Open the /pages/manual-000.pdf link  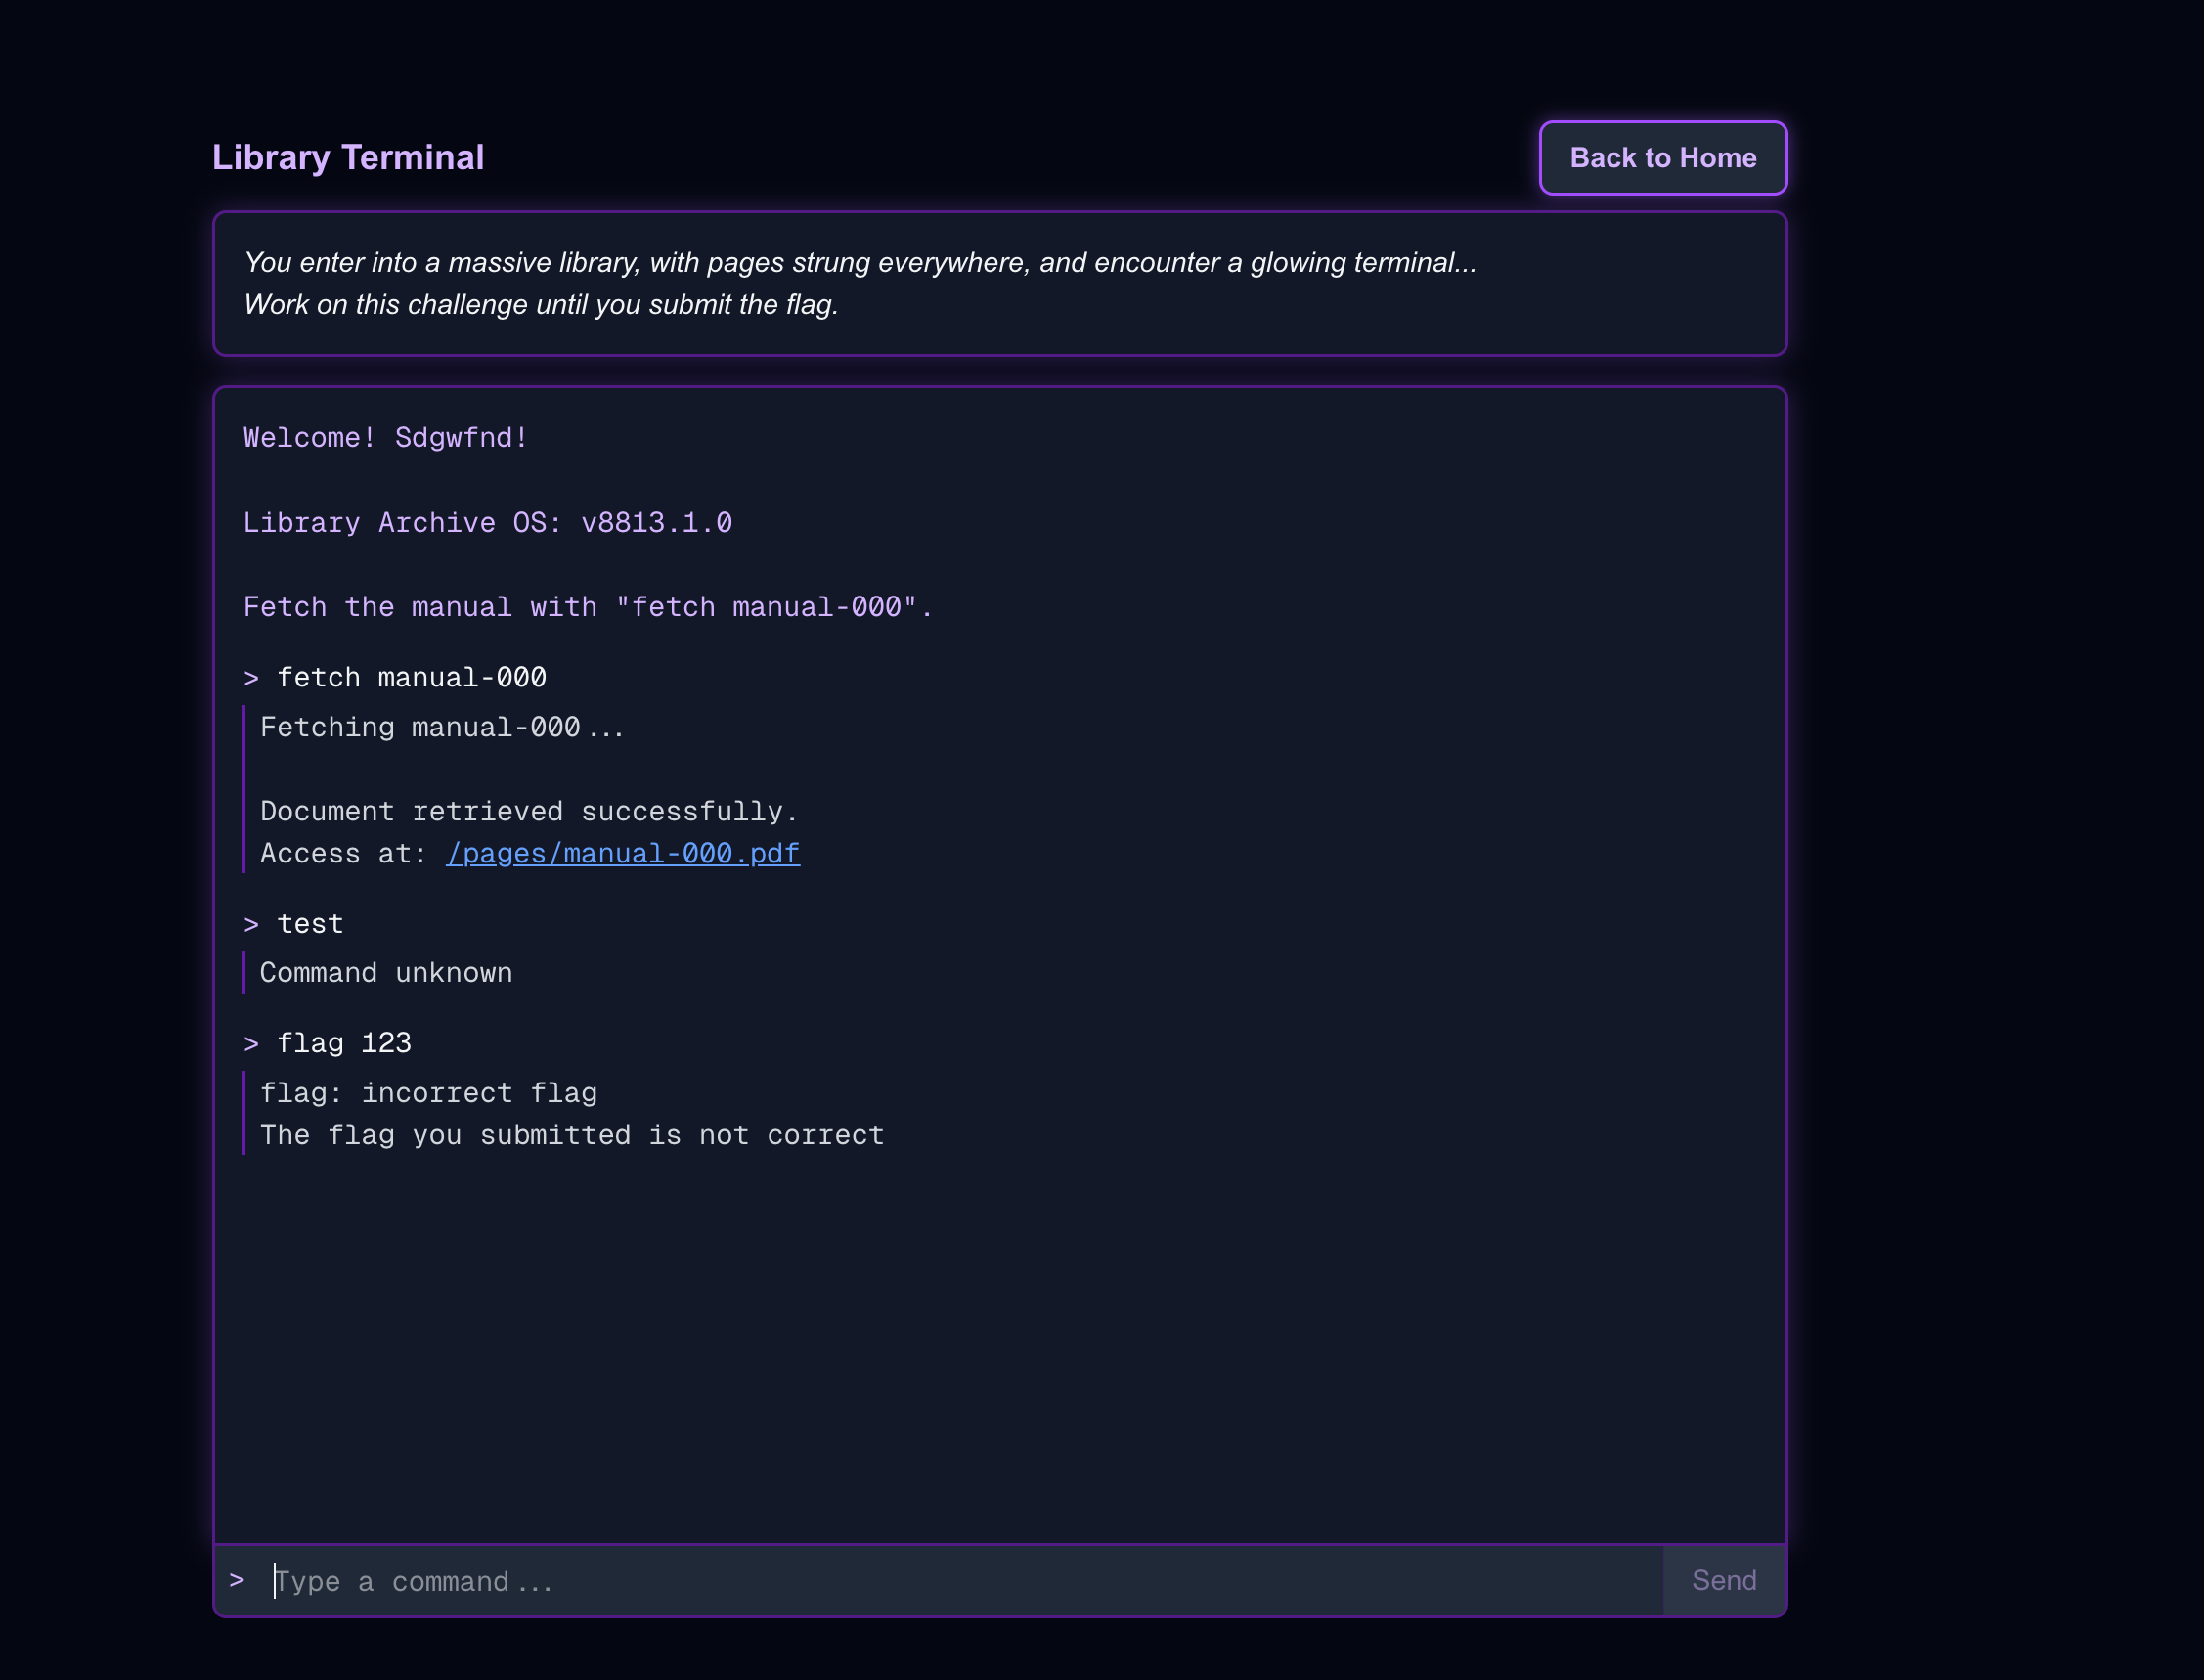coord(622,854)
